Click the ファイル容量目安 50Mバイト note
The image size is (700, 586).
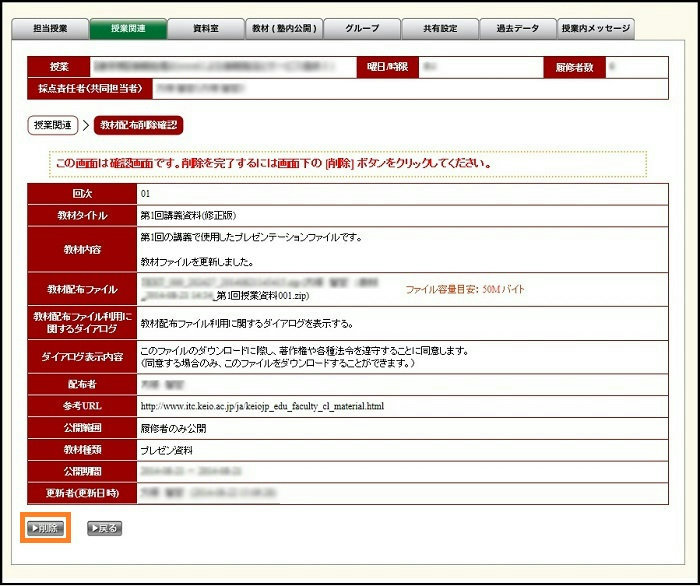pos(464,290)
